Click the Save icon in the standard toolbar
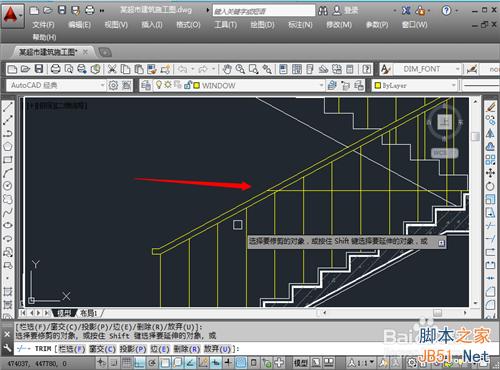This screenshot has height=370, width=500. coord(39,69)
